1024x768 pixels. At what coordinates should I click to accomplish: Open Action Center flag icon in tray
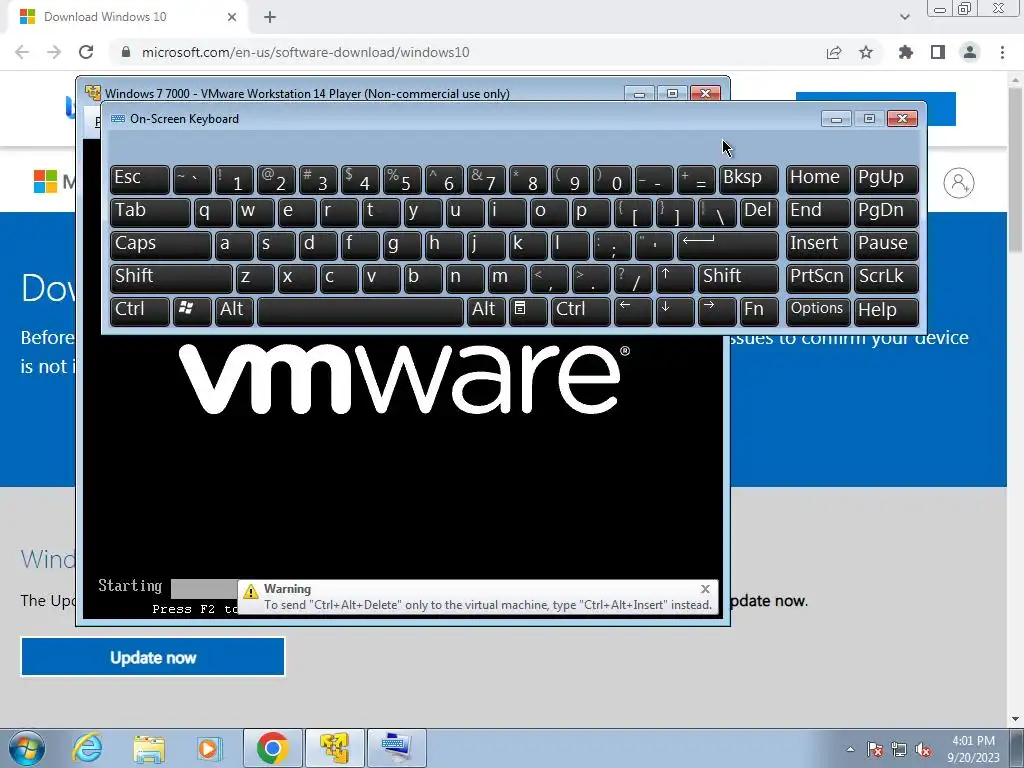[875, 749]
